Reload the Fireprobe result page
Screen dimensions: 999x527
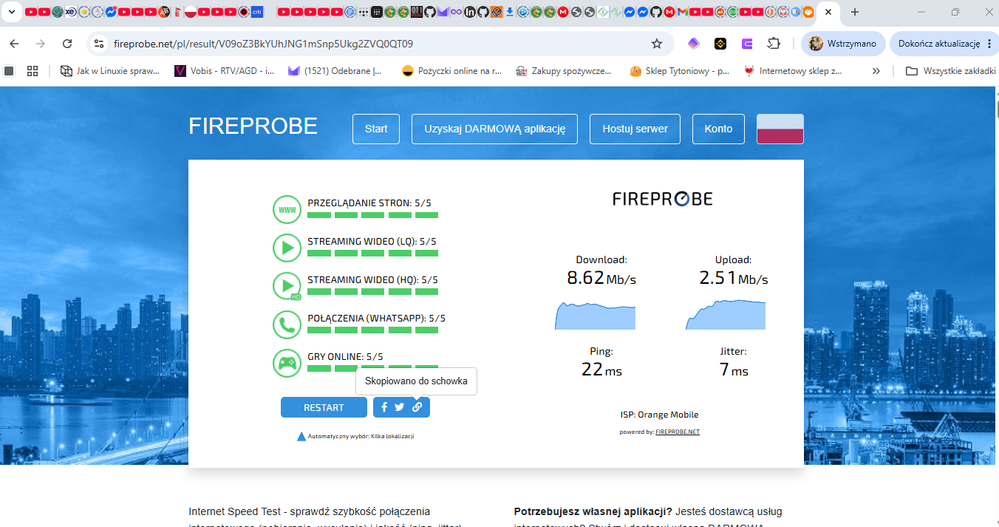[67, 43]
